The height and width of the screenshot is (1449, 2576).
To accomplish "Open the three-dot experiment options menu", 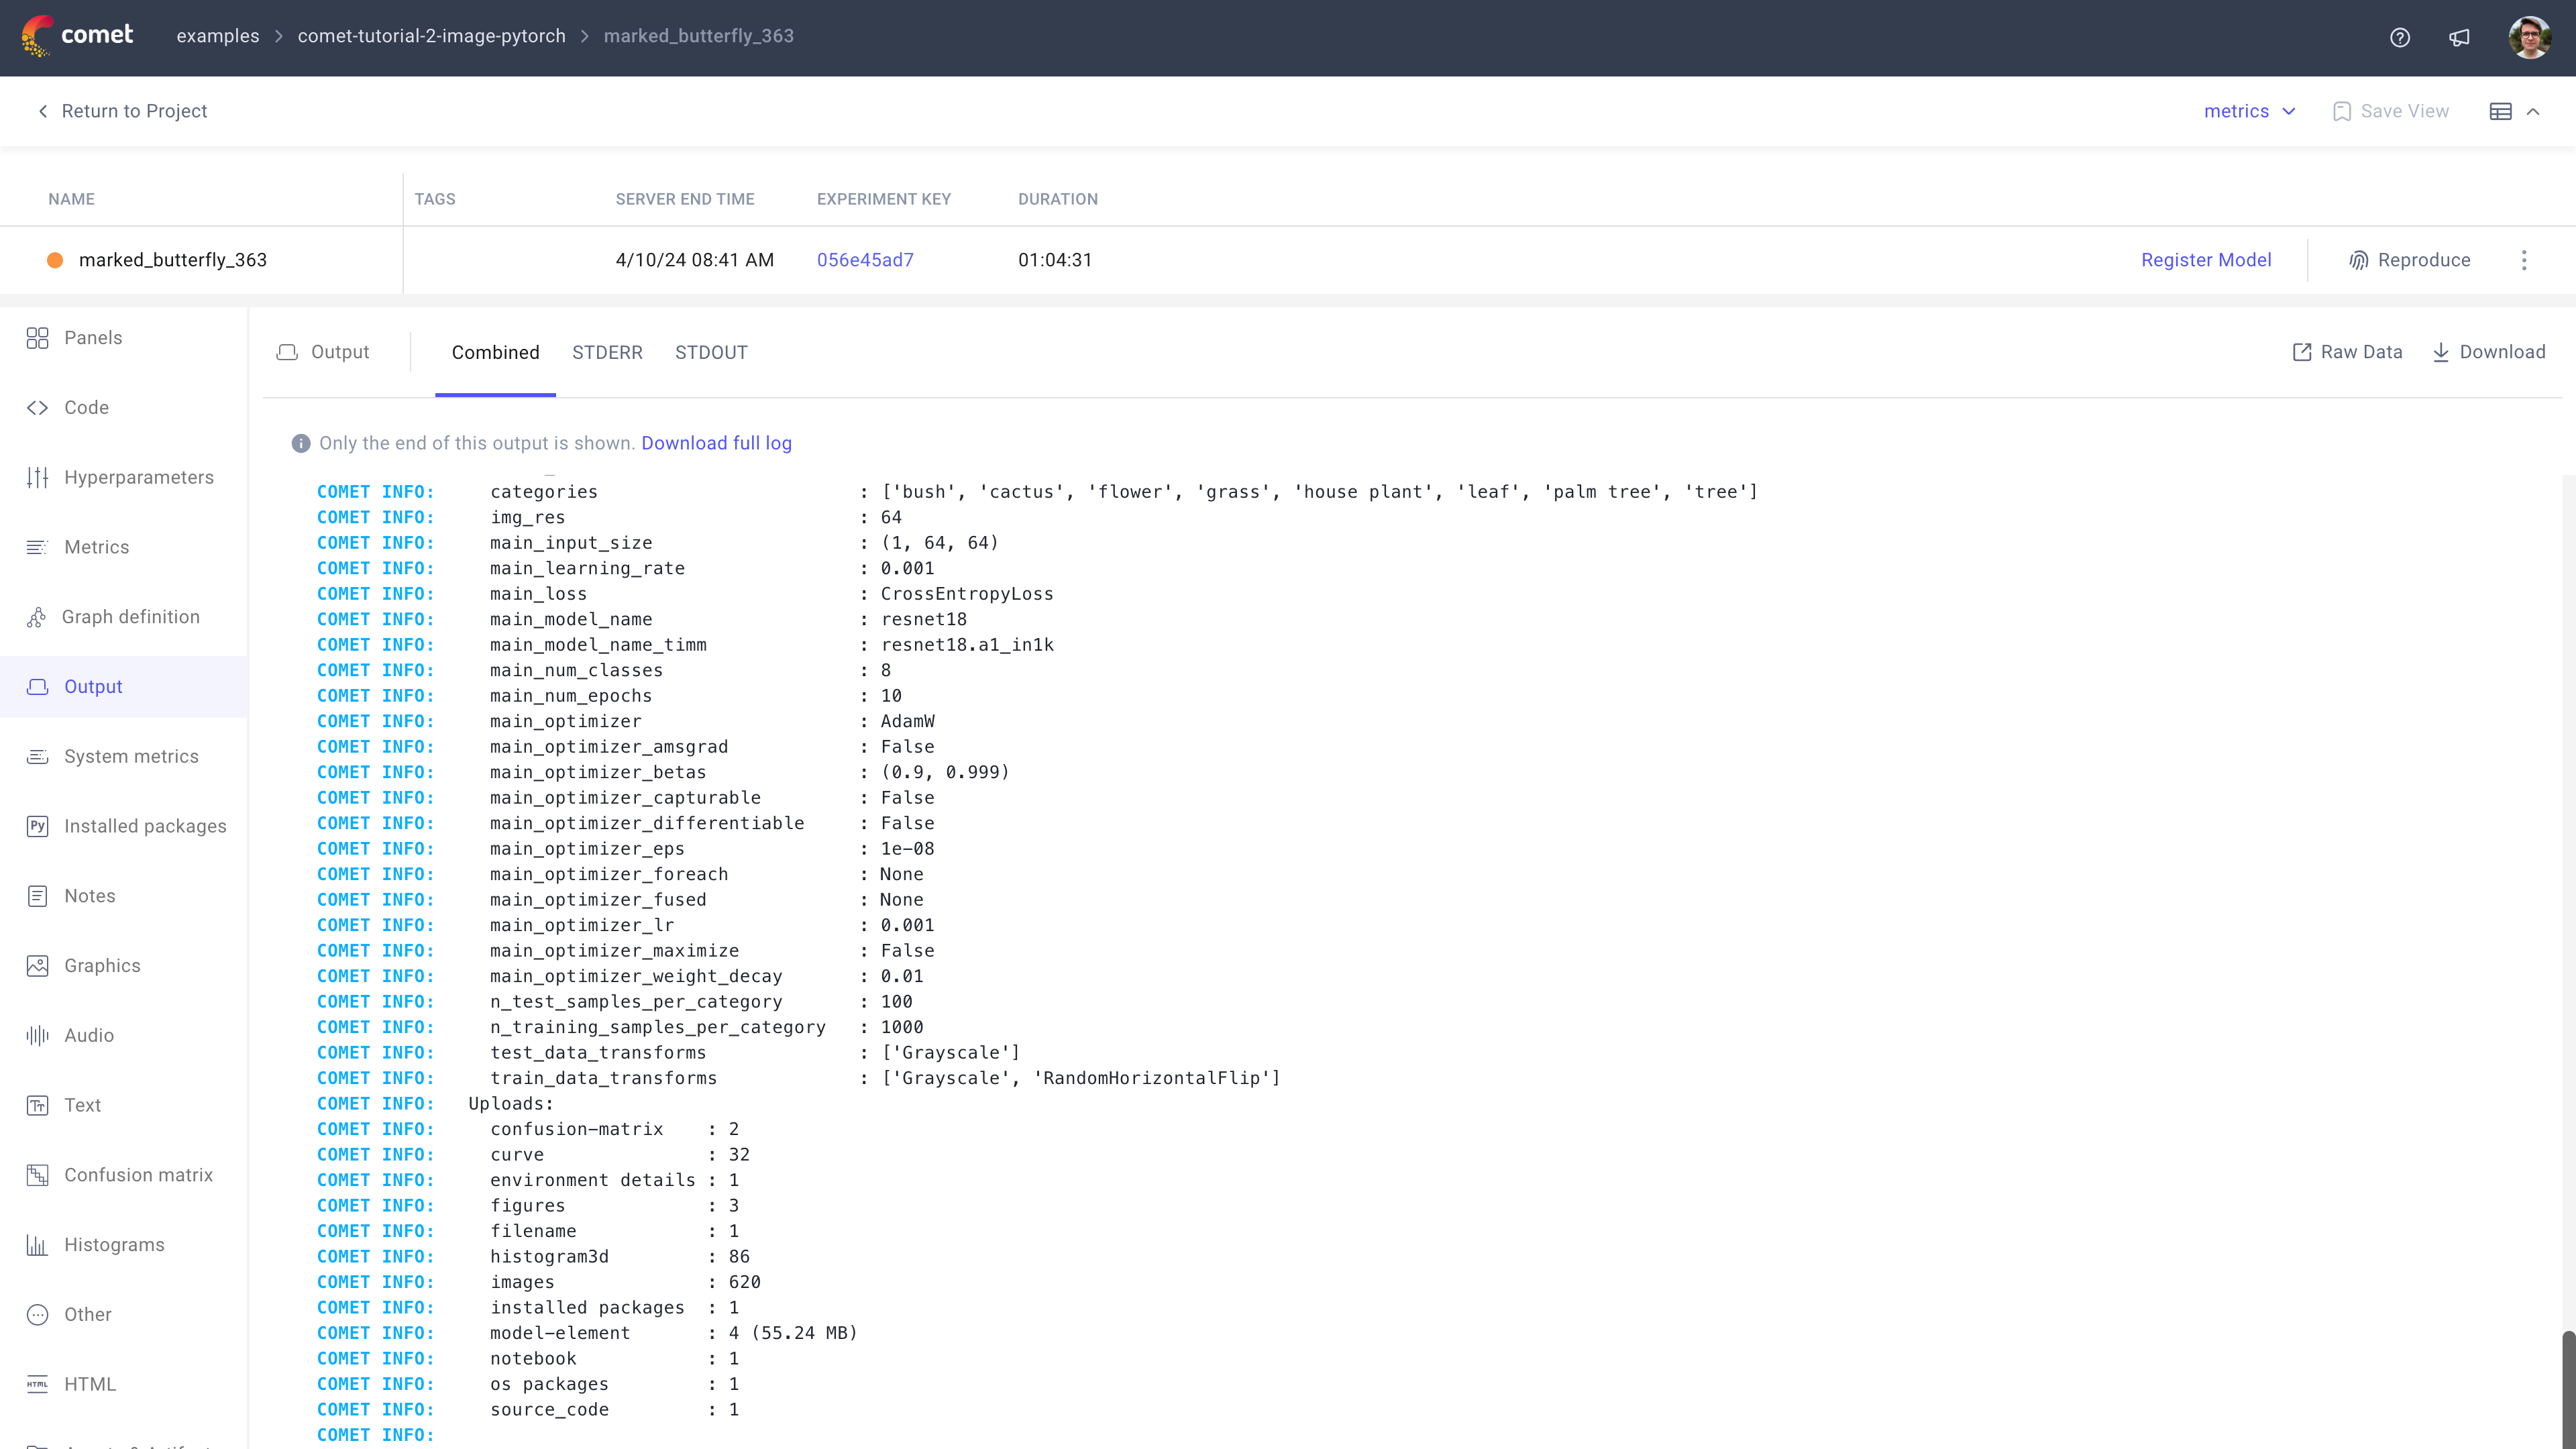I will click(x=2524, y=260).
